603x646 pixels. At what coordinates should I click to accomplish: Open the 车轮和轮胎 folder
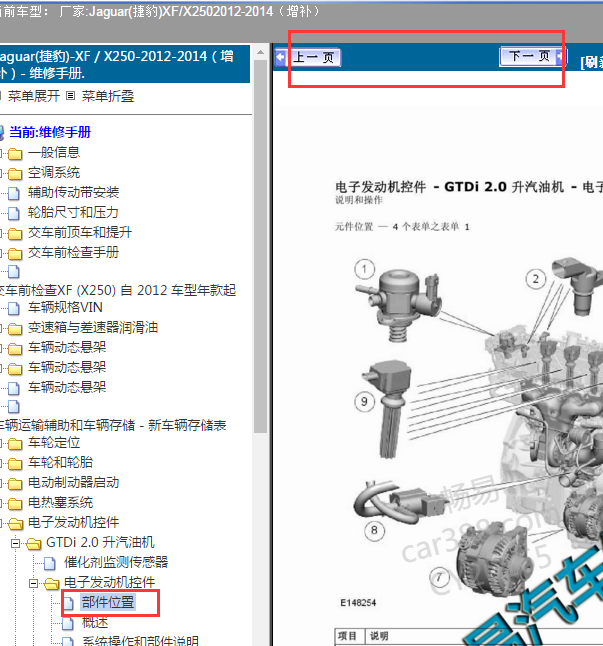pyautogui.click(x=60, y=462)
